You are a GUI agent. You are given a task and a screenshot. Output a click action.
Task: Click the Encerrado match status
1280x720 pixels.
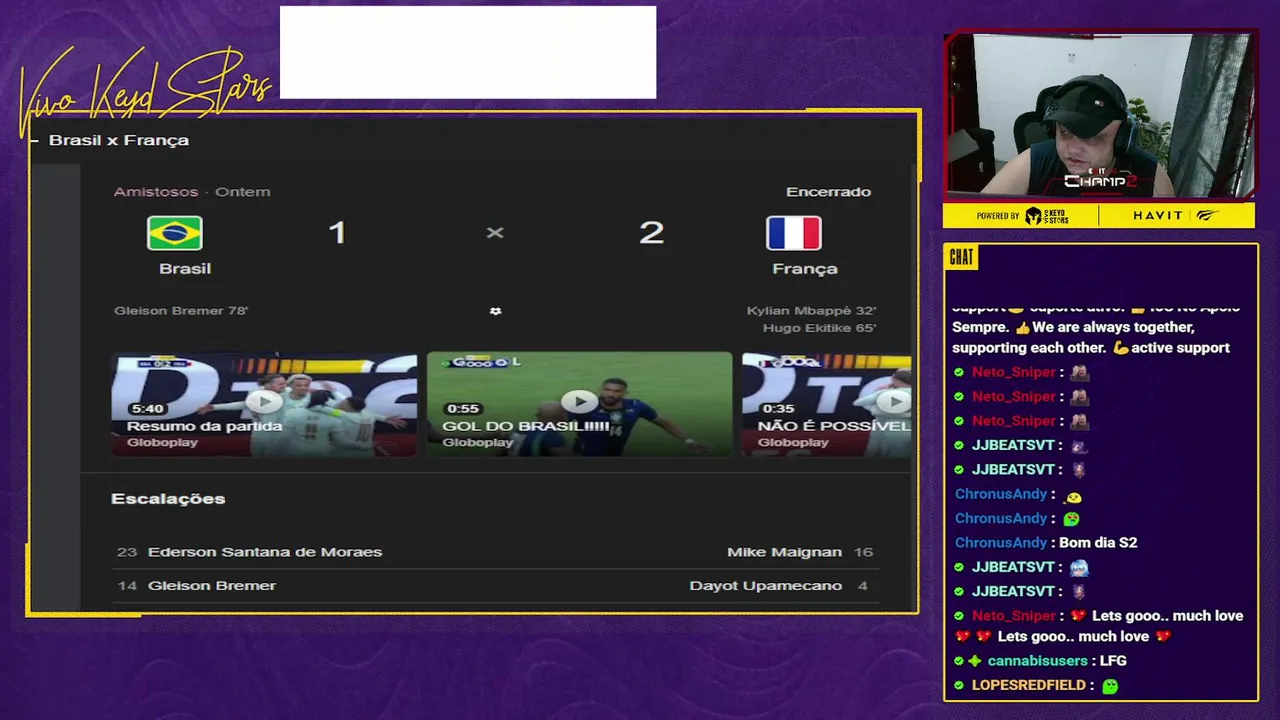[x=828, y=191]
